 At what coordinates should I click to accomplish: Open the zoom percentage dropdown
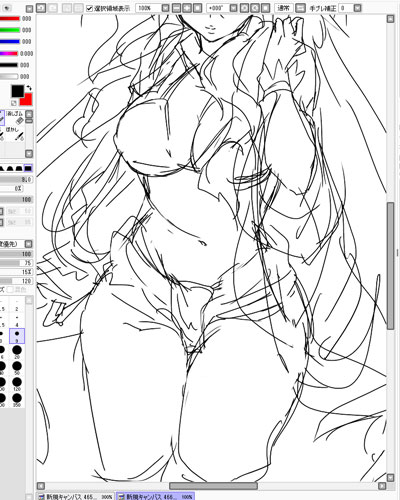point(165,8)
